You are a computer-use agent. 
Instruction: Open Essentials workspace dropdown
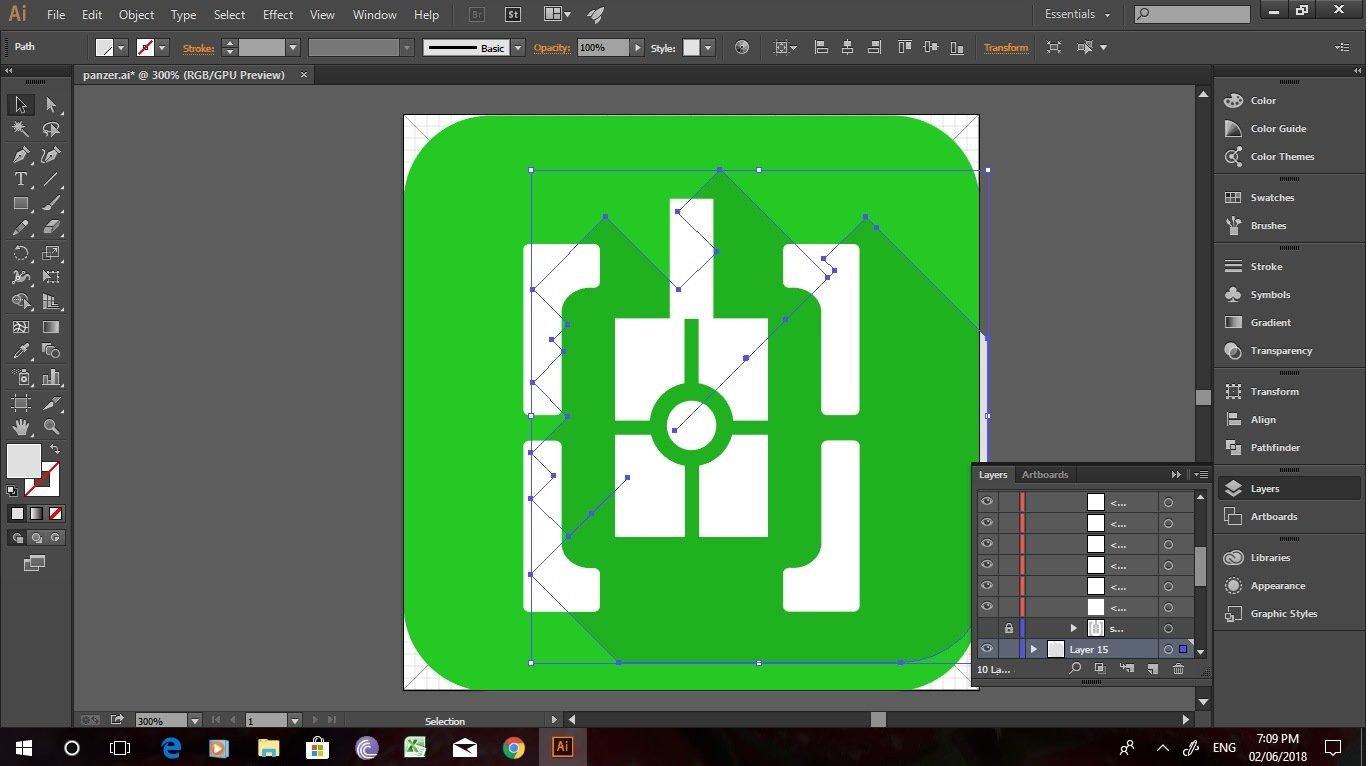pos(1078,14)
